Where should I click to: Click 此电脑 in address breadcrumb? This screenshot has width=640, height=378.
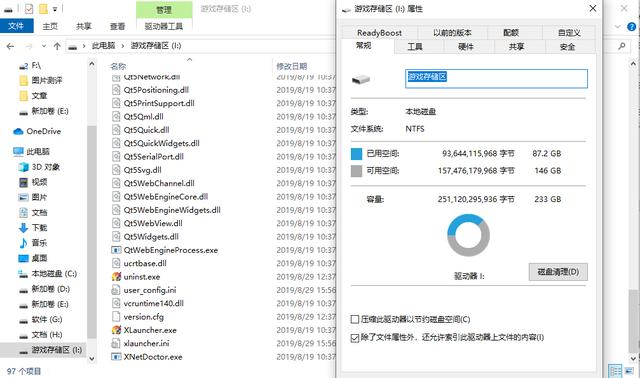click(x=103, y=46)
